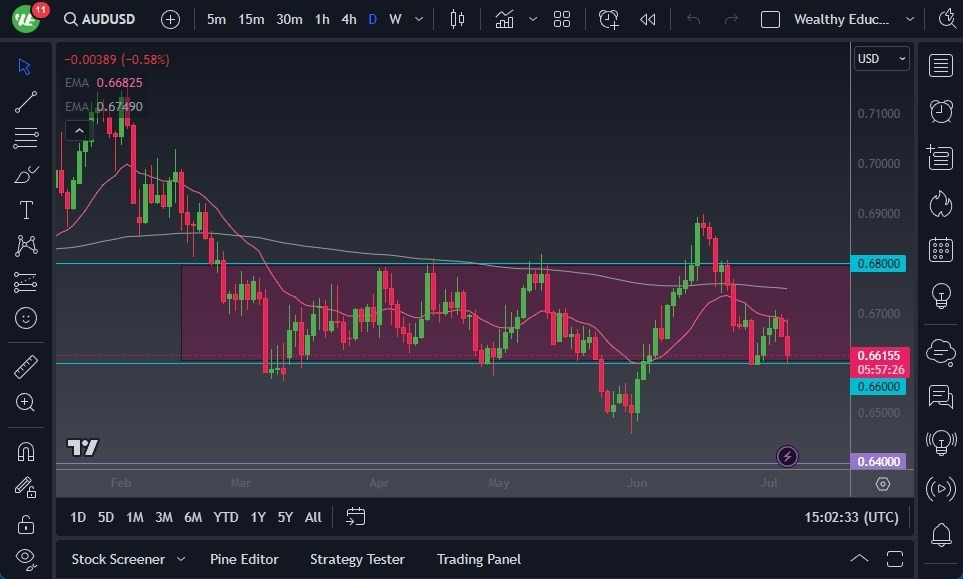This screenshot has width=963, height=579.
Task: Click the 0.68000 price level label
Action: point(878,263)
